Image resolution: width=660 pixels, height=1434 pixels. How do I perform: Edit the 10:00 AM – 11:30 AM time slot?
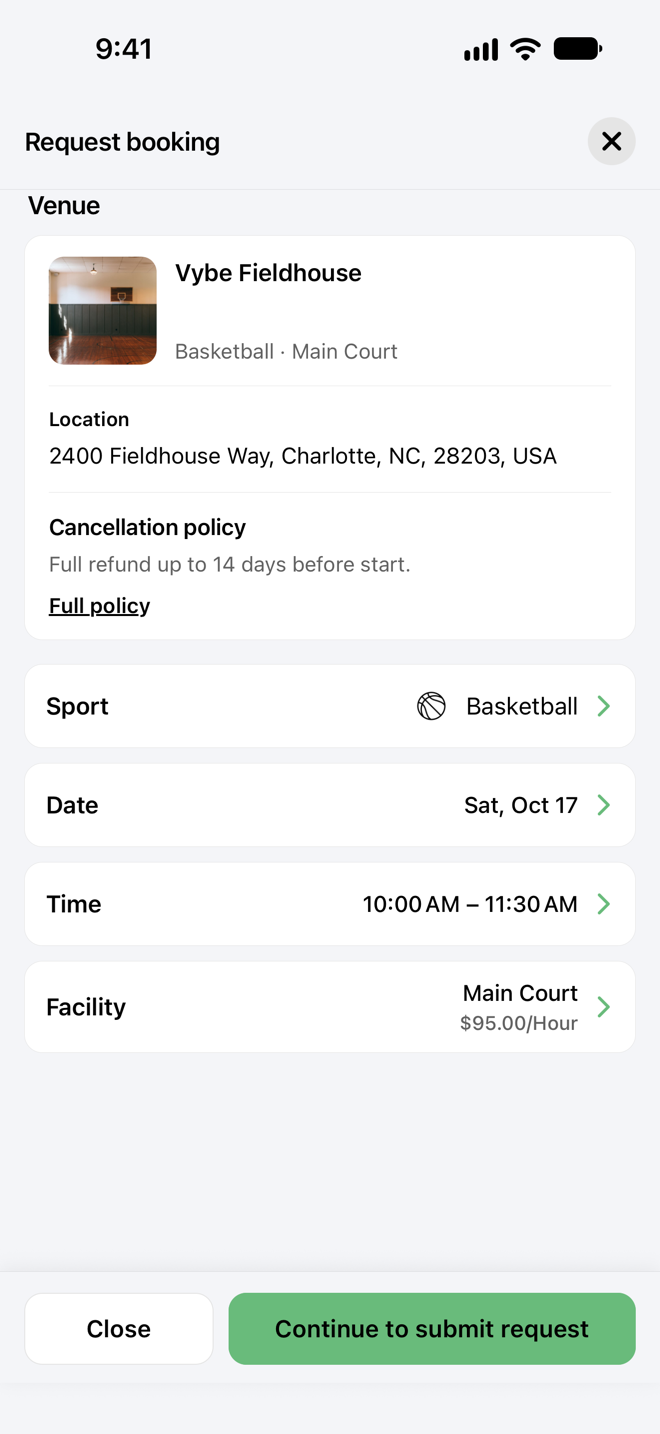coord(470,904)
